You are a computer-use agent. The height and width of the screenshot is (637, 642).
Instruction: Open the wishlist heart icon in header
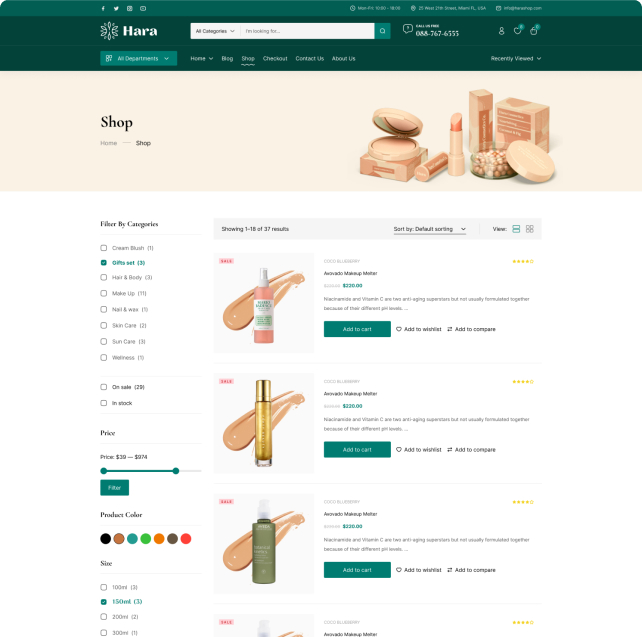tap(518, 31)
